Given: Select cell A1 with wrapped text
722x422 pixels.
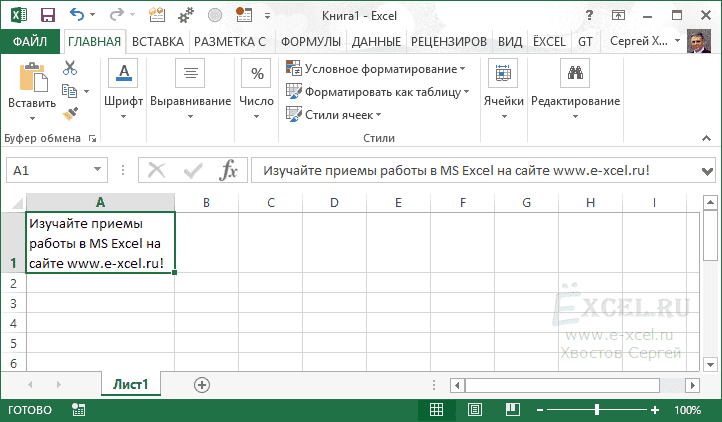Looking at the screenshot, I should tap(100, 243).
